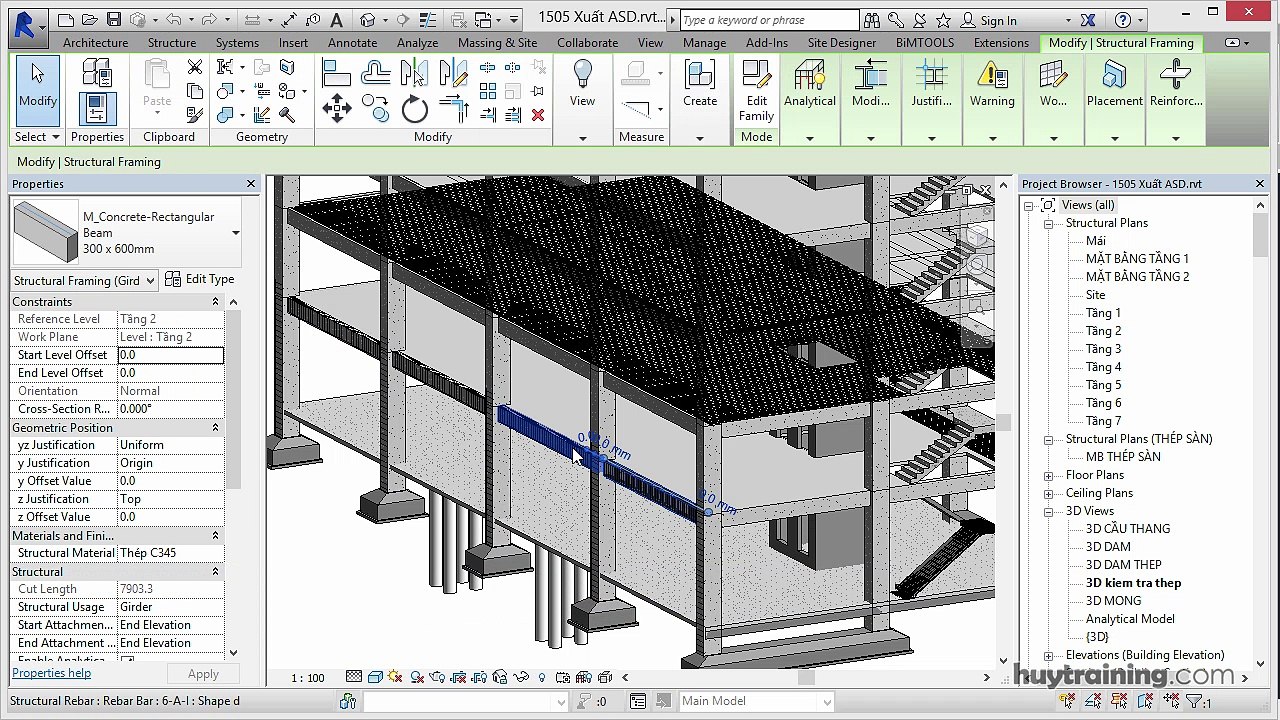Open the BiMTOOLS tab
The width and height of the screenshot is (1280, 720).
tap(925, 43)
